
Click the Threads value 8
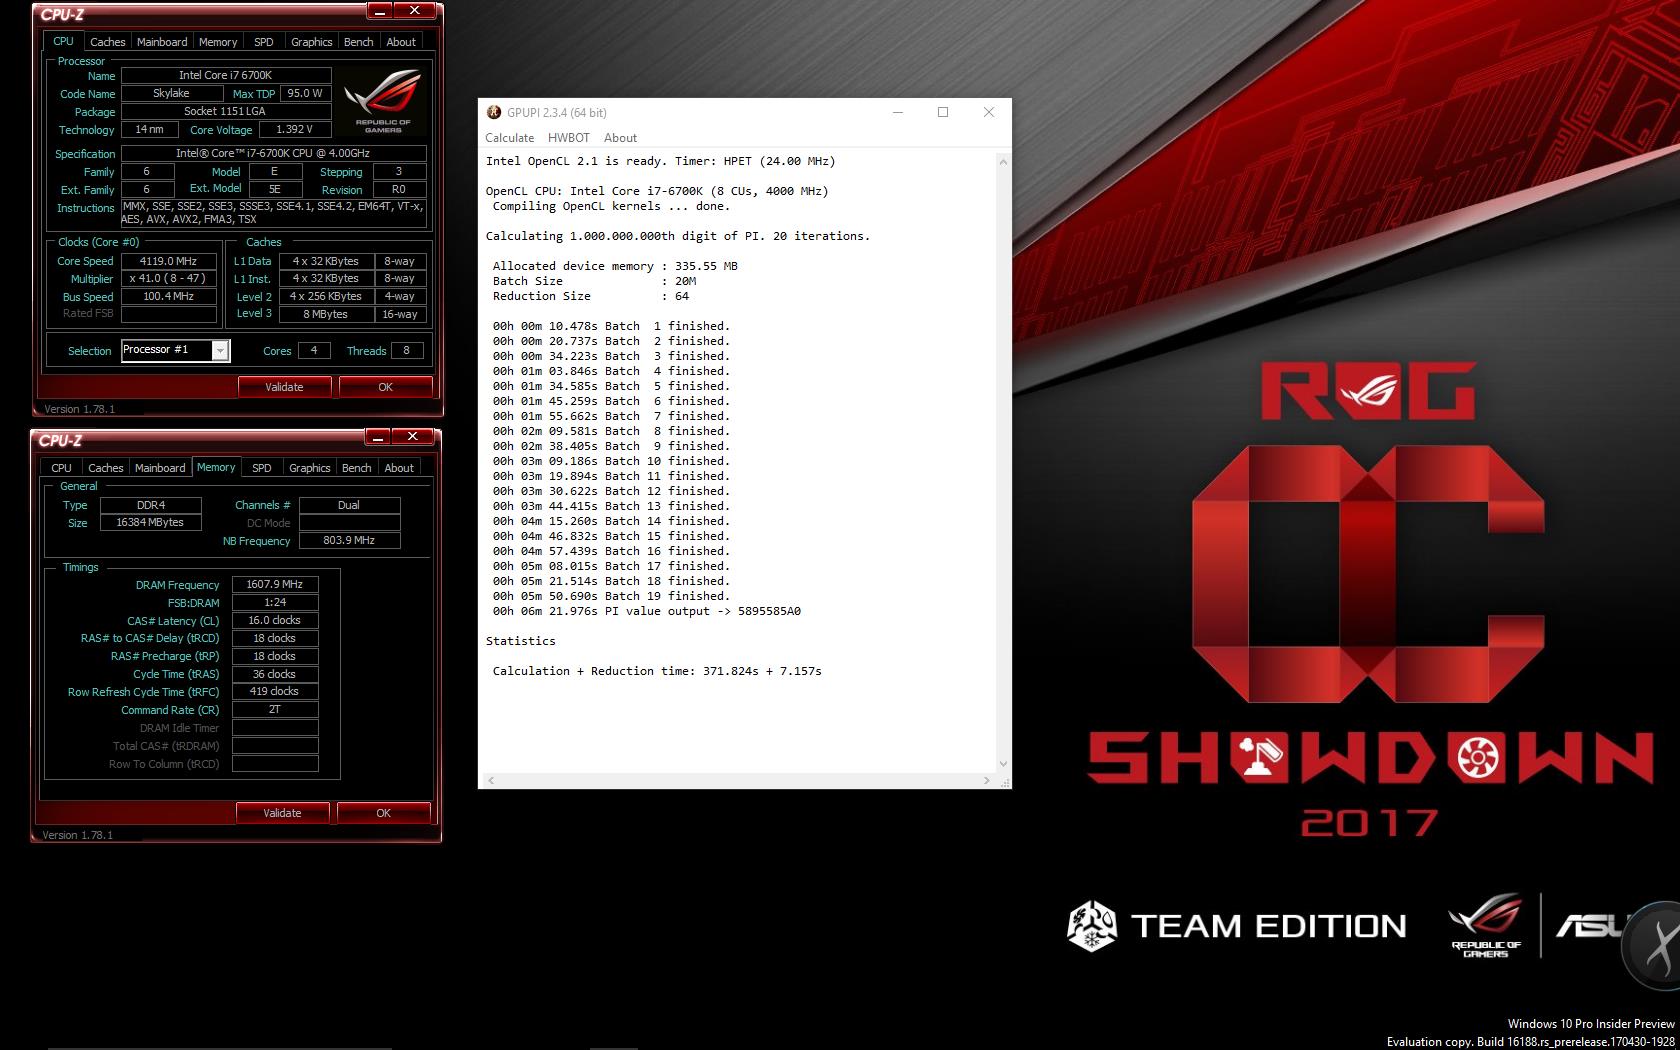[x=406, y=350]
